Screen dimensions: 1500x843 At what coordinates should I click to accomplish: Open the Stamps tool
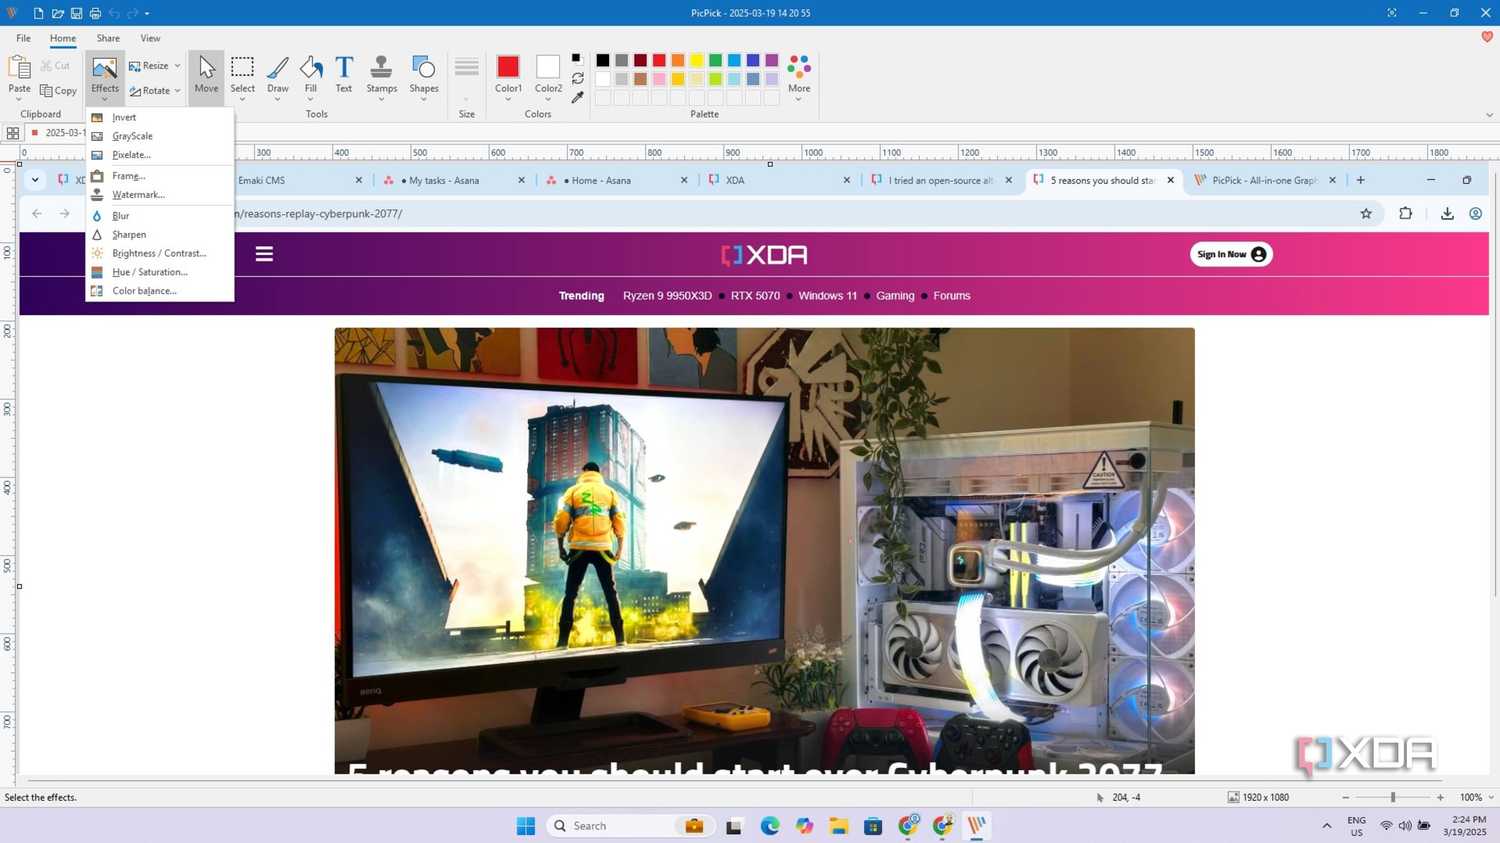(x=381, y=77)
